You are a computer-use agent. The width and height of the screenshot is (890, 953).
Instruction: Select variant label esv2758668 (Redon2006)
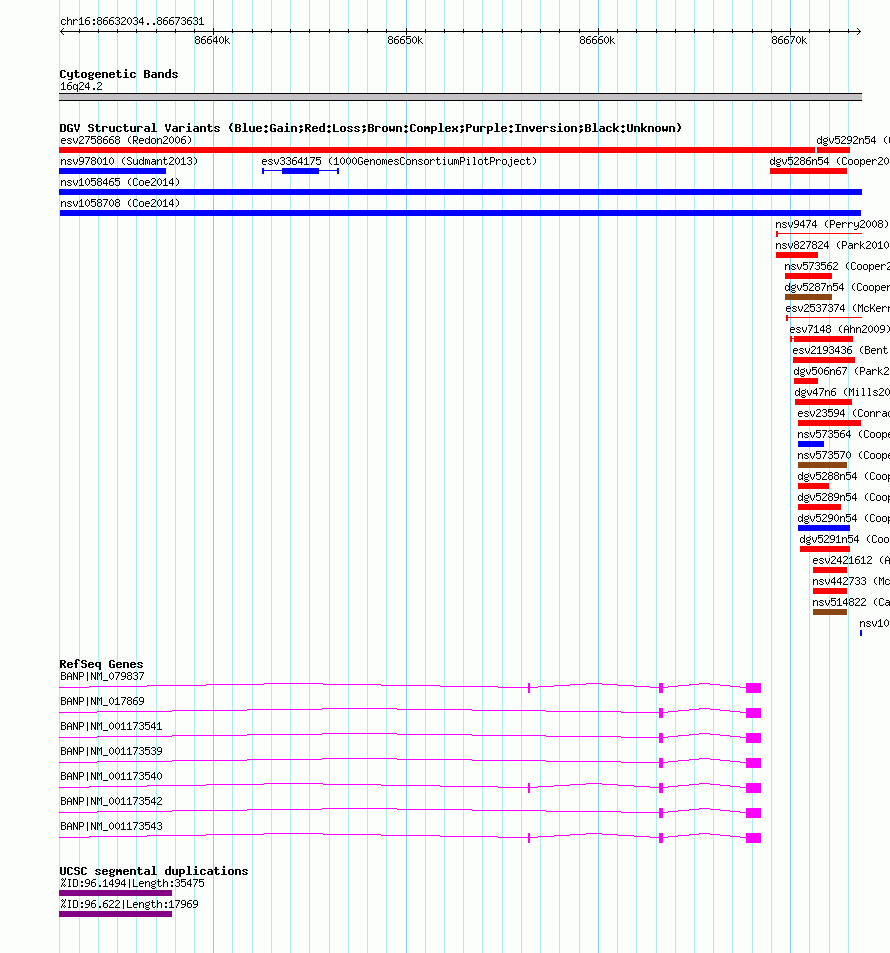pyautogui.click(x=126, y=140)
